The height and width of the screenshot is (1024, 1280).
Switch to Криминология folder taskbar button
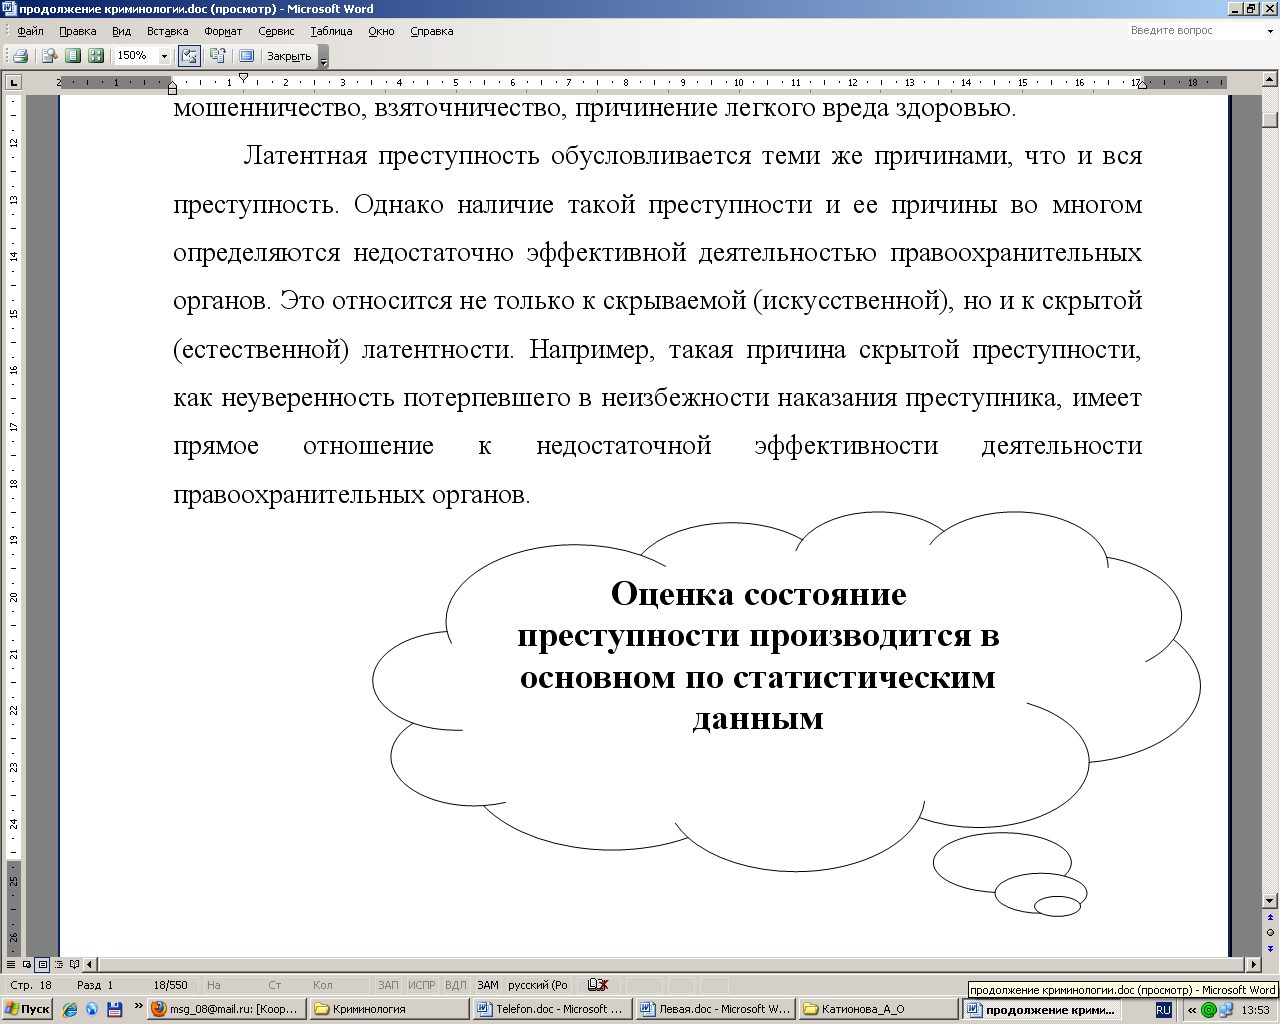(389, 1009)
